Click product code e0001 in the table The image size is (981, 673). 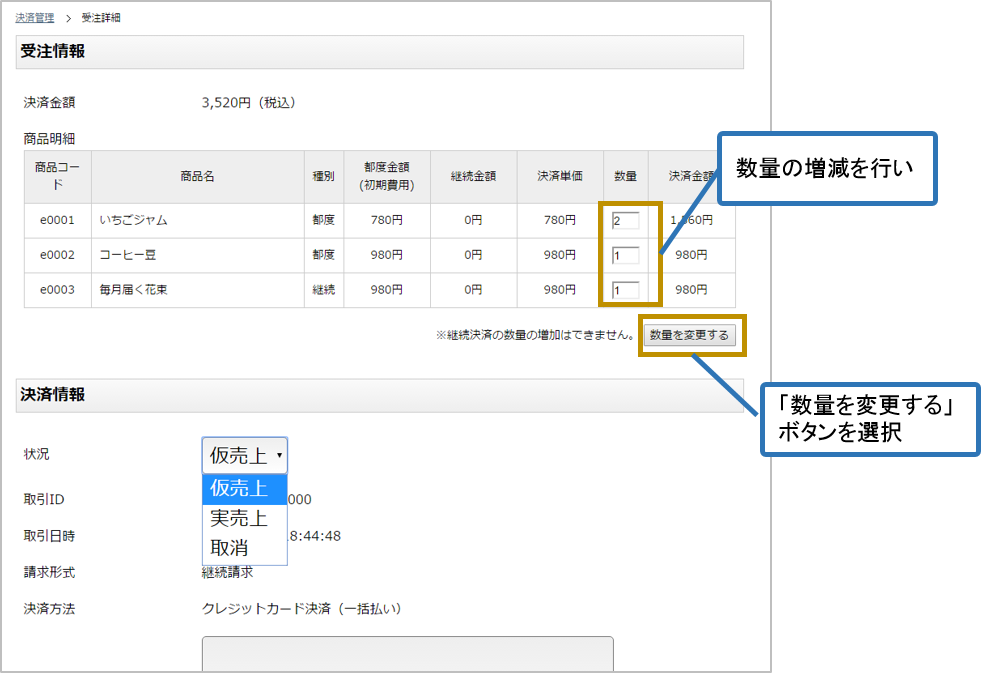pyautogui.click(x=57, y=220)
